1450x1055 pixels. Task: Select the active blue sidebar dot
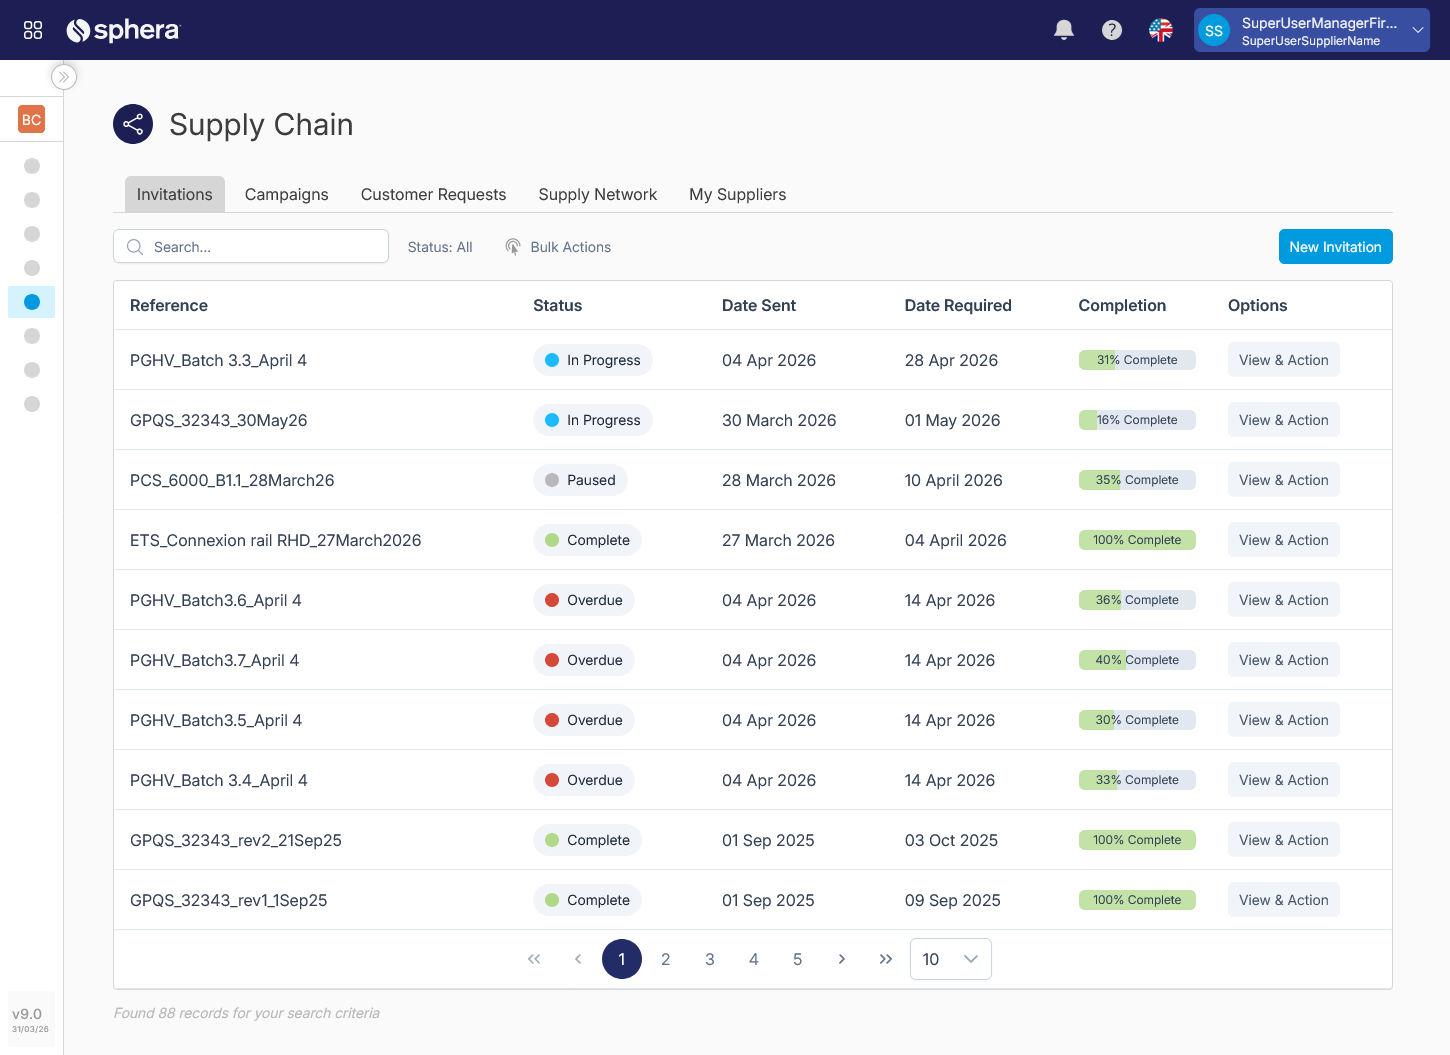[x=32, y=302]
